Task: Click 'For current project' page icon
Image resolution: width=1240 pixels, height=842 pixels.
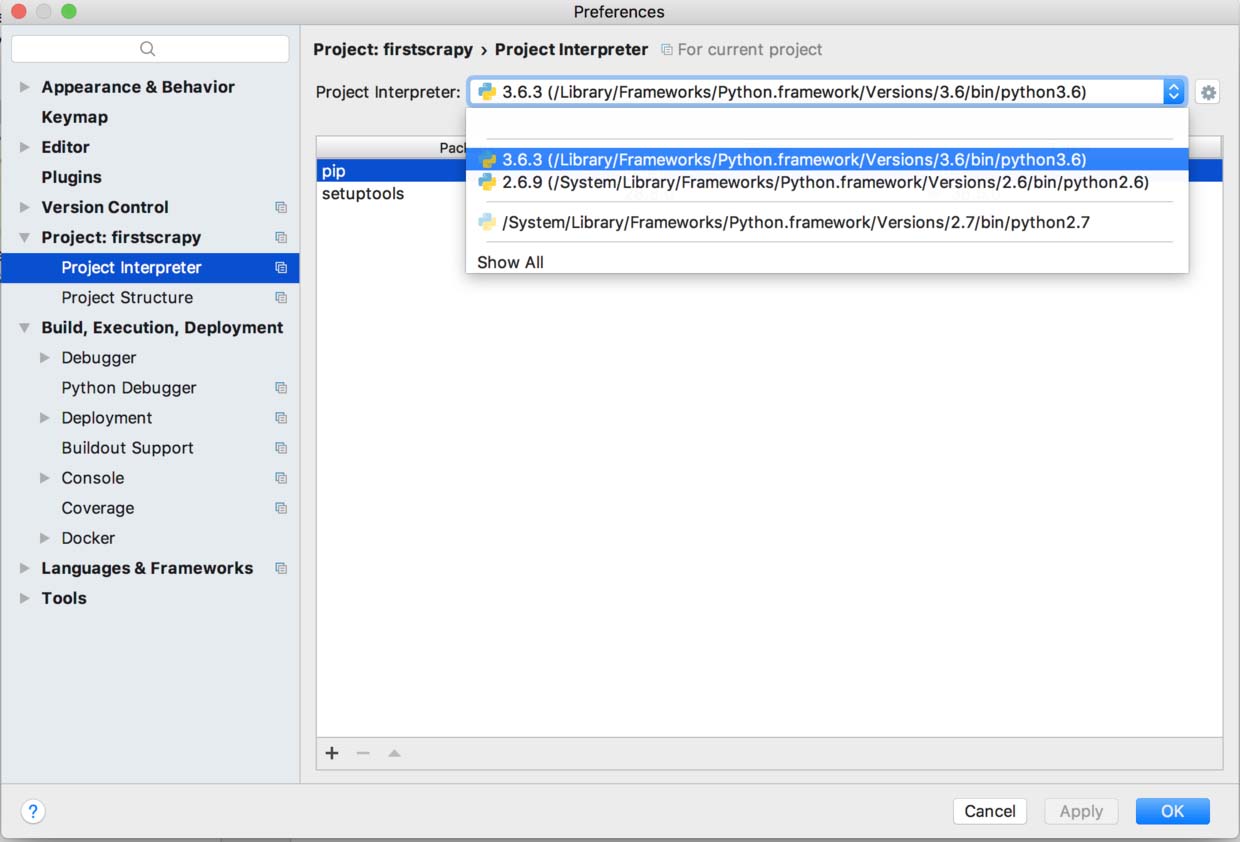Action: tap(667, 50)
